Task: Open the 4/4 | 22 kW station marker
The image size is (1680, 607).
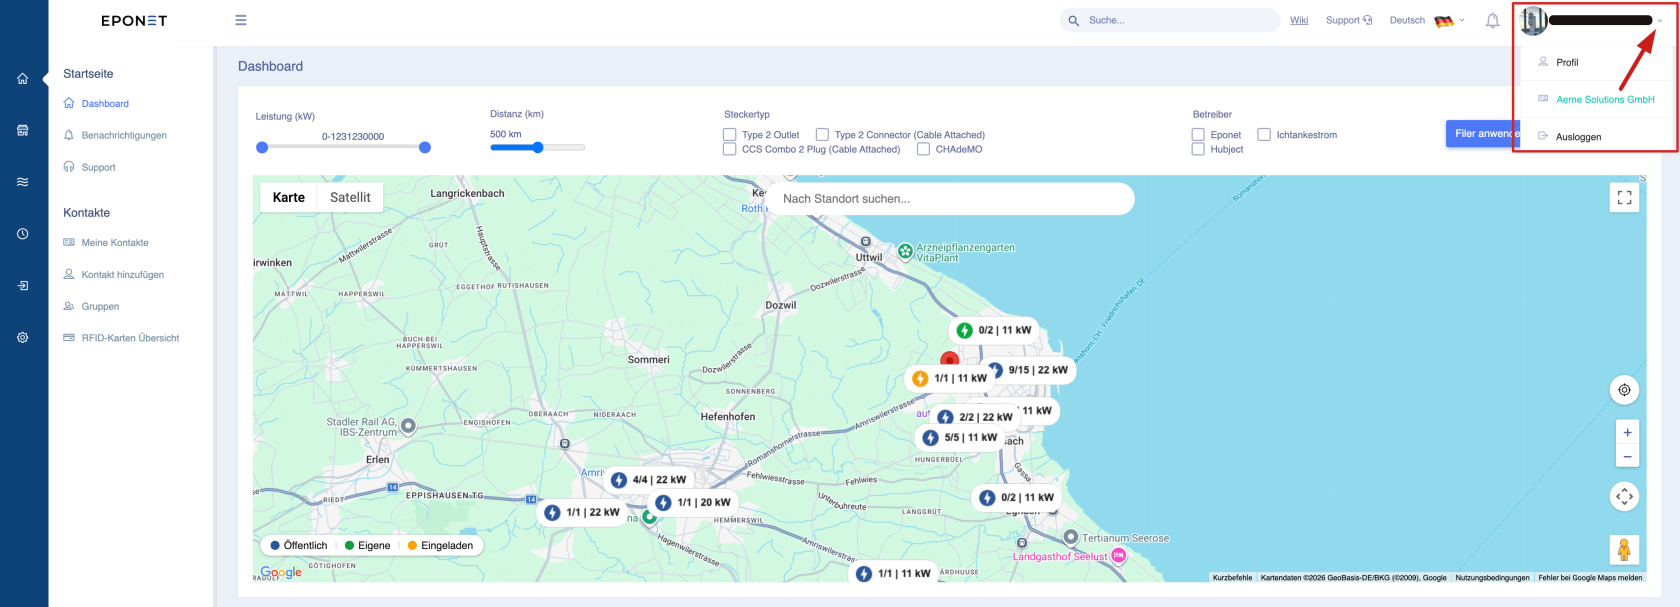Action: pos(649,480)
